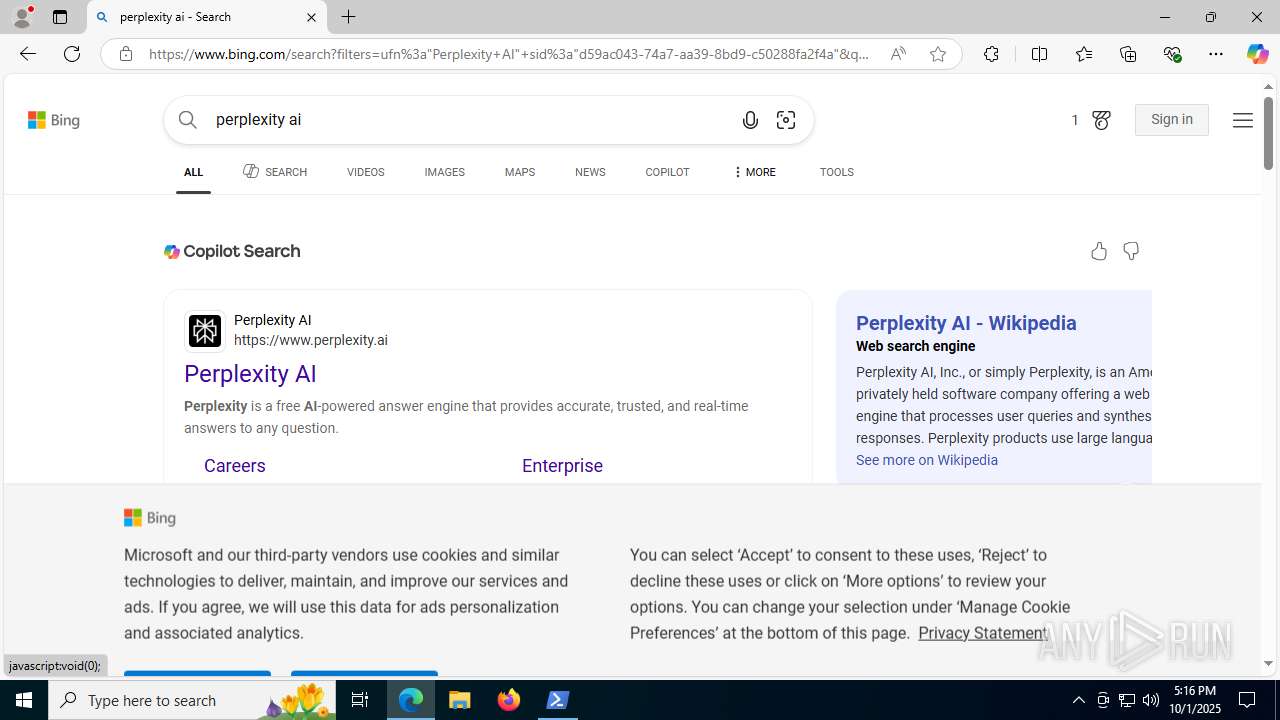Refresh the Bing search page
This screenshot has width=1280, height=720.
[x=72, y=54]
